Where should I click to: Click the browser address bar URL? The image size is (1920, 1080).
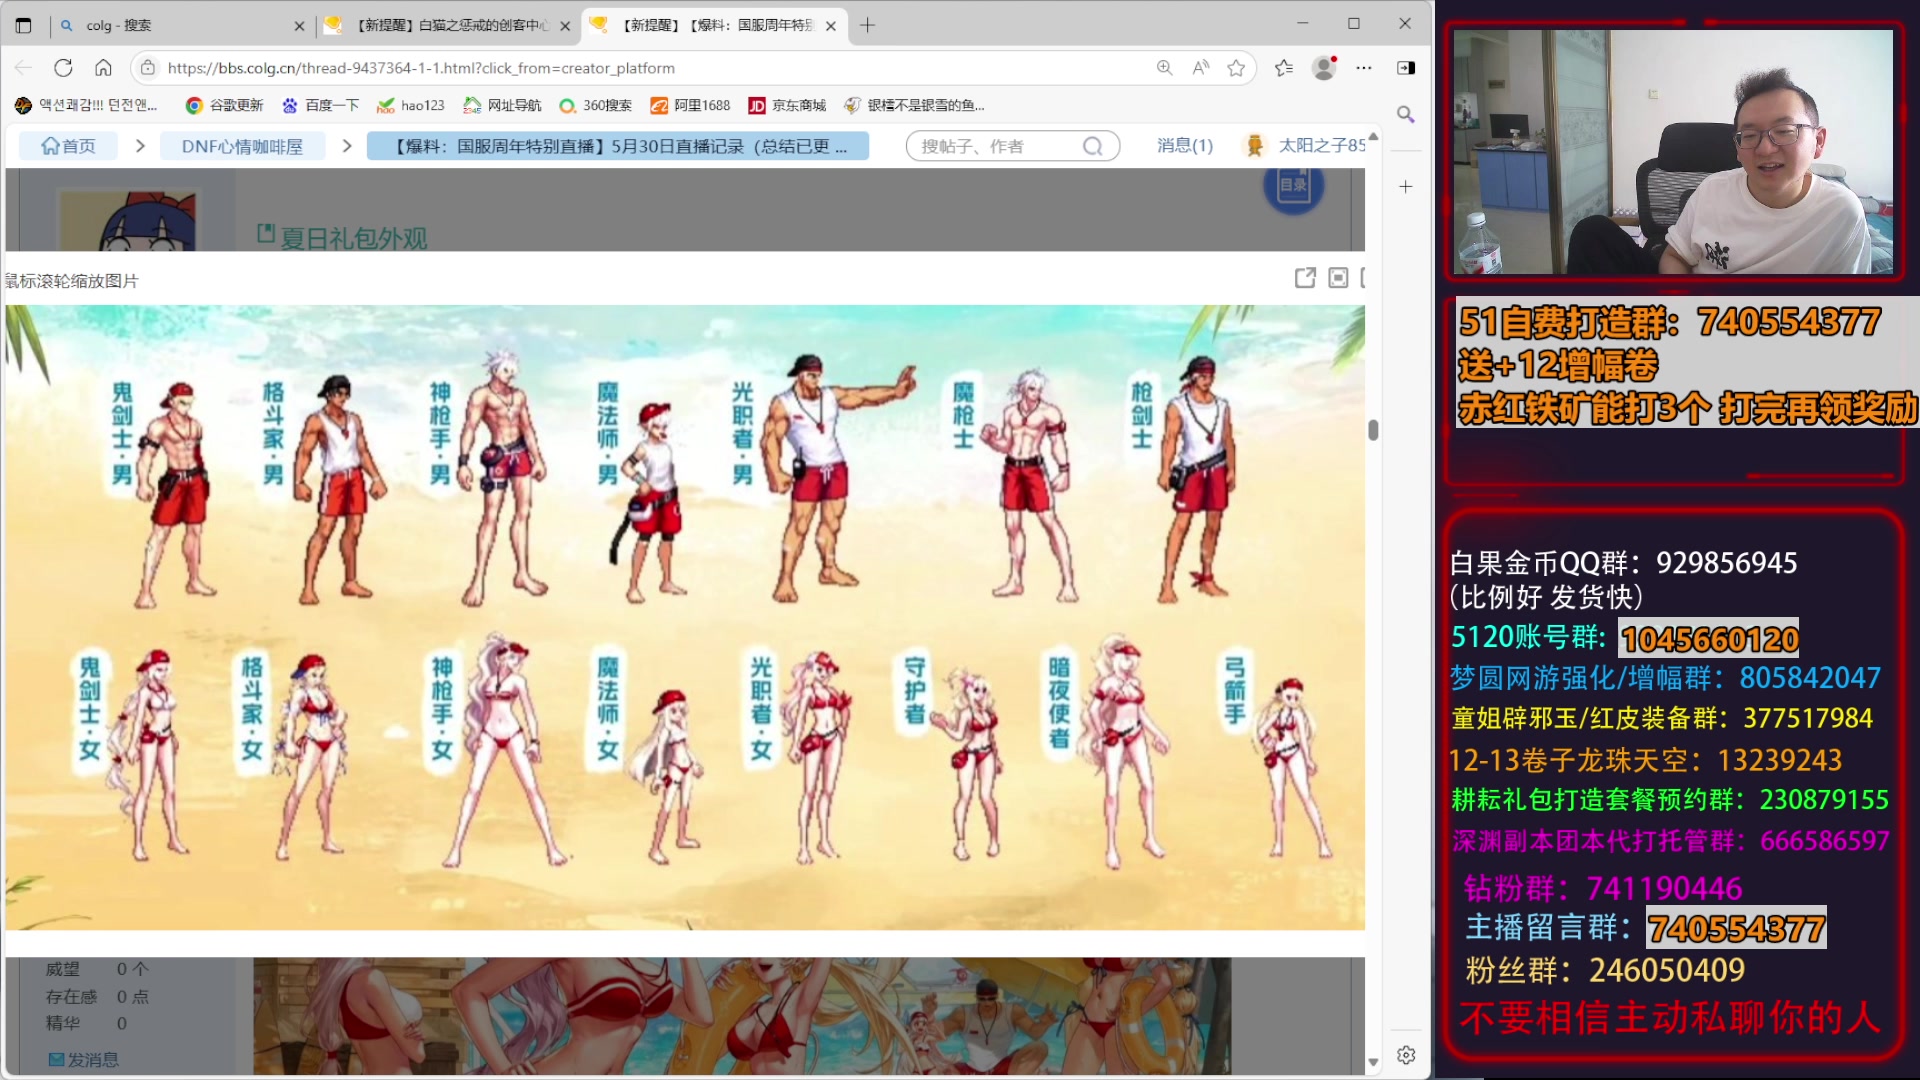click(421, 68)
